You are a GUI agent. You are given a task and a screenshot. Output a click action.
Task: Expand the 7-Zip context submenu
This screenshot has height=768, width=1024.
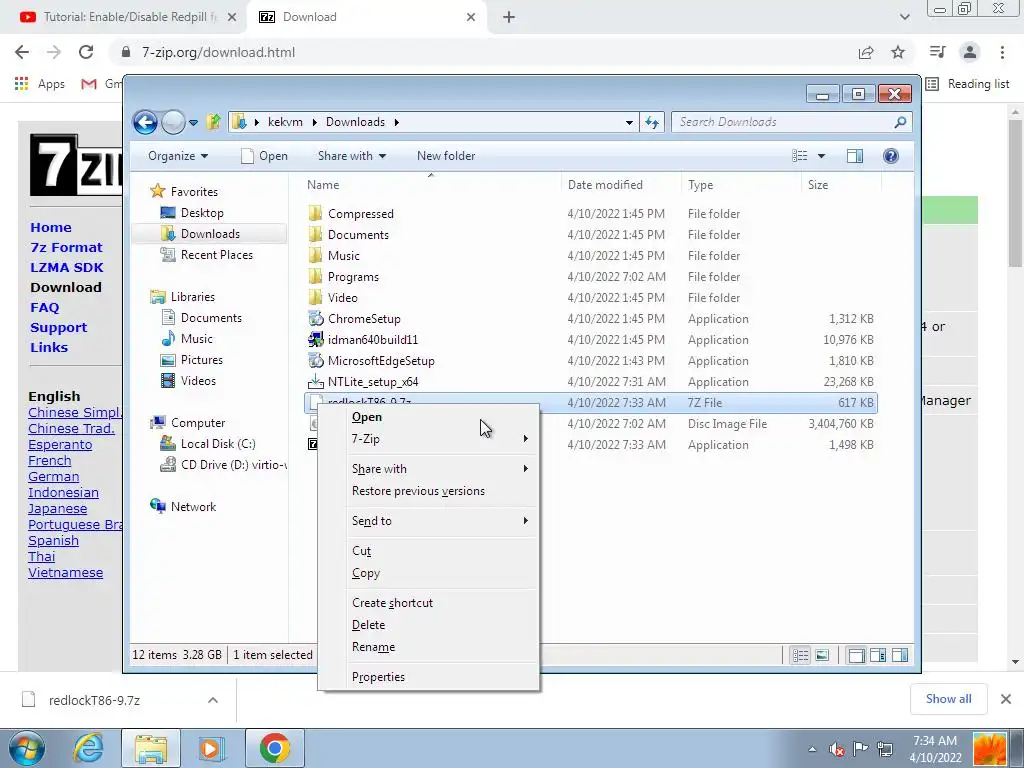coord(526,439)
